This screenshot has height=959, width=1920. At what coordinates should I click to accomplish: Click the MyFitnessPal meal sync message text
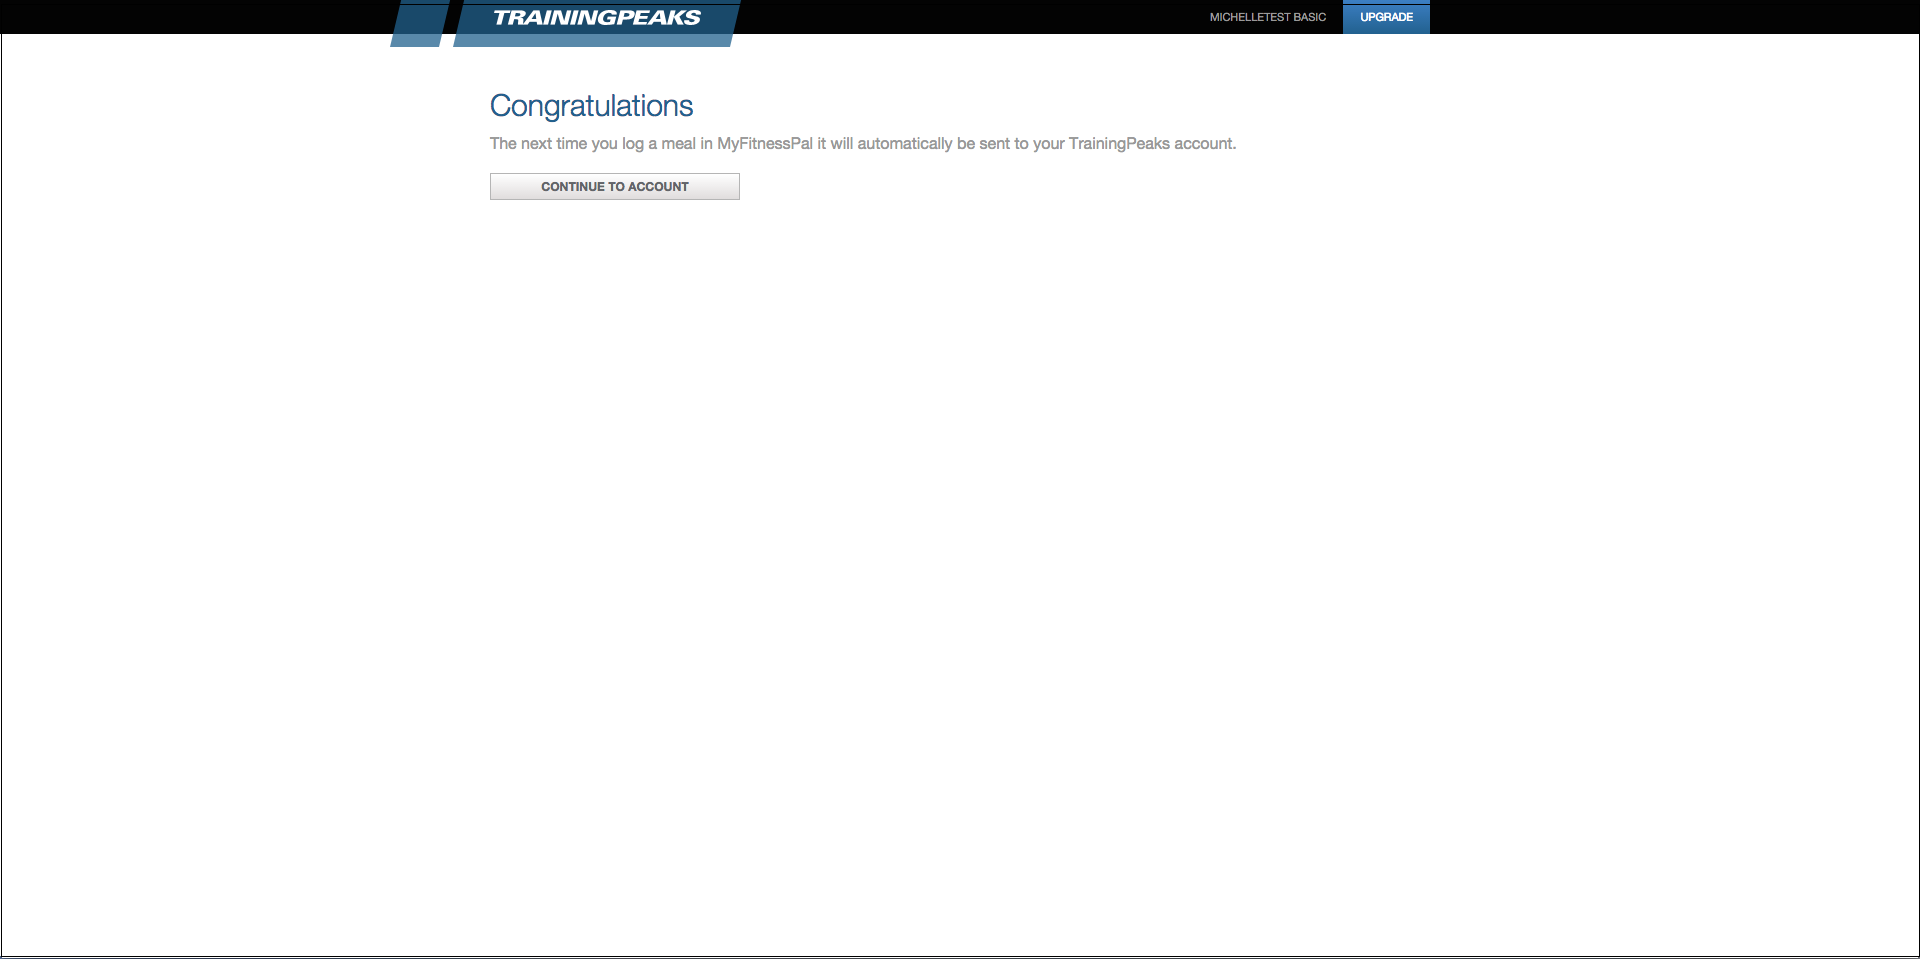863,144
